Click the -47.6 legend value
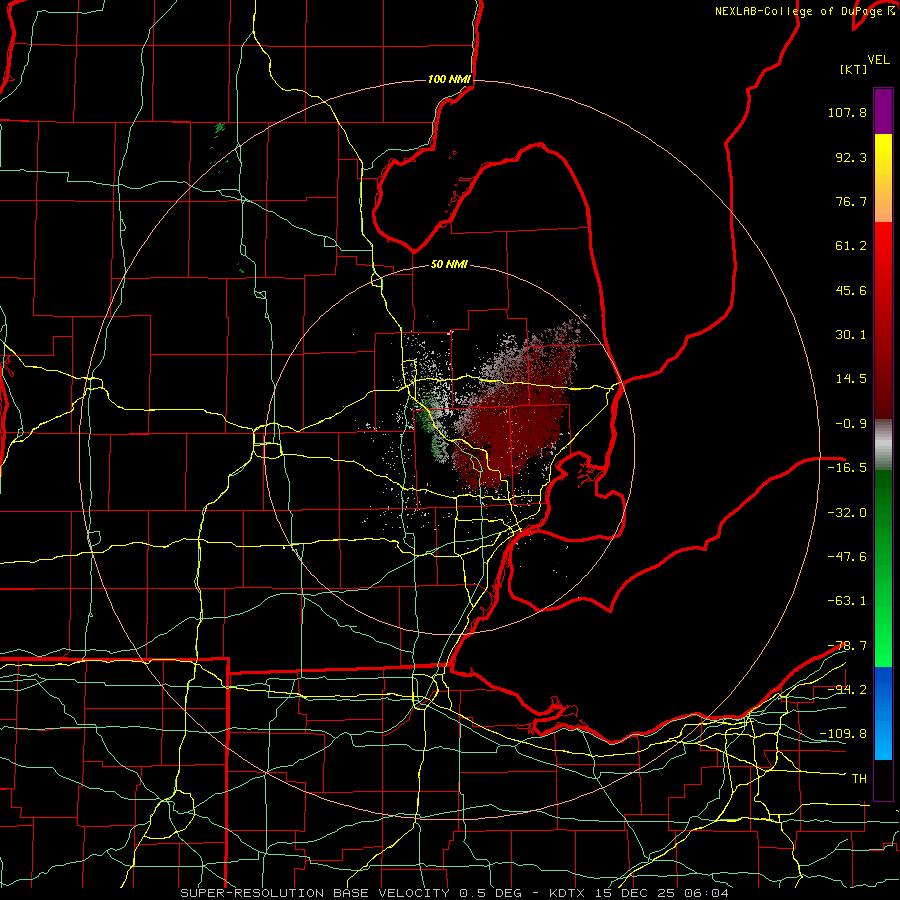The height and width of the screenshot is (900, 900). tap(847, 557)
